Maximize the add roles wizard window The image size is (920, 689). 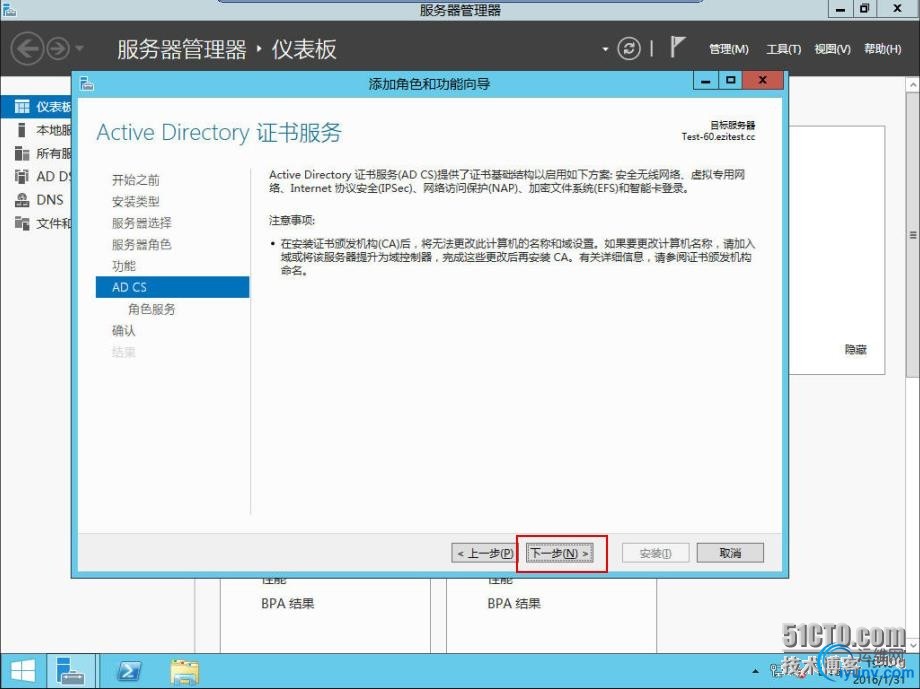[x=730, y=81]
